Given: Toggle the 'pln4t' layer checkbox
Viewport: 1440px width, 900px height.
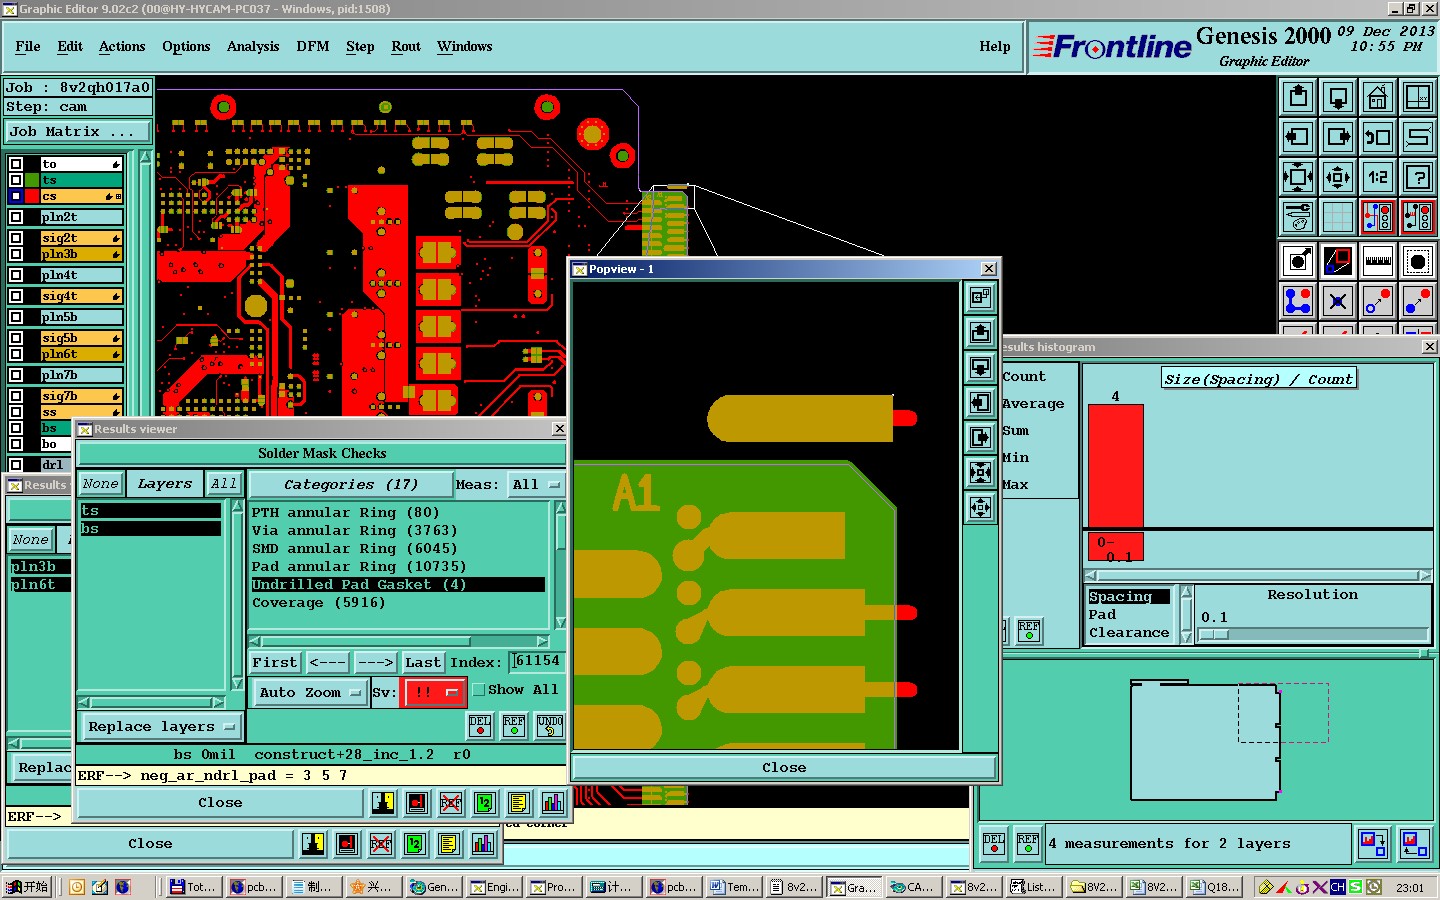Looking at the screenshot, I should point(16,275).
